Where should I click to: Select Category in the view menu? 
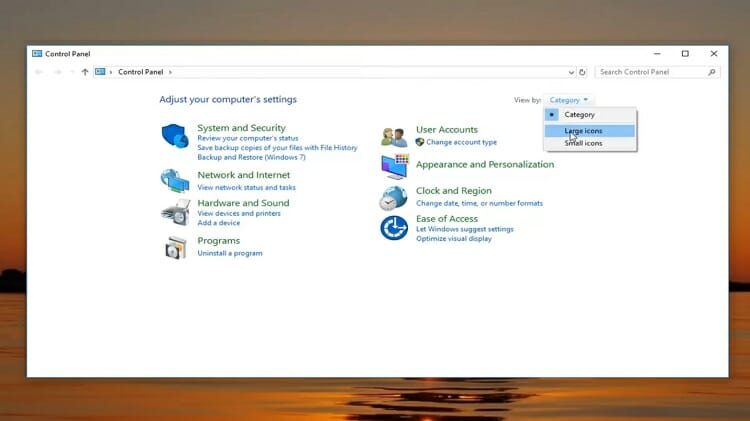point(590,115)
